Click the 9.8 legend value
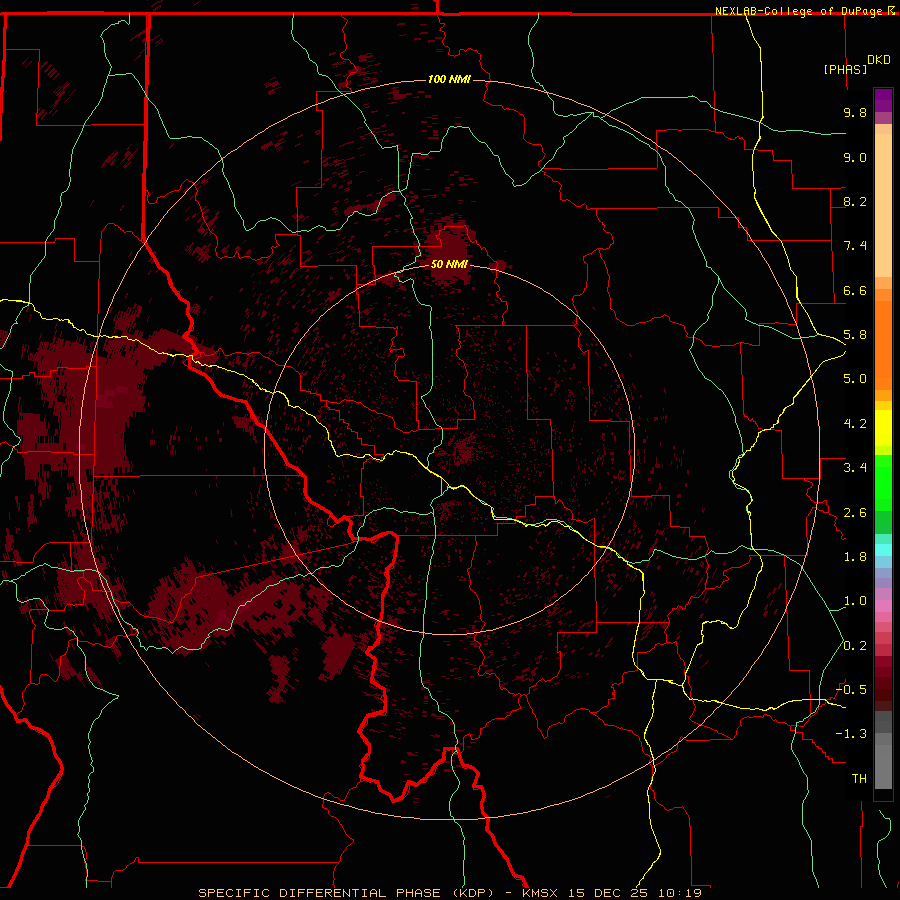The image size is (900, 900). (x=855, y=112)
